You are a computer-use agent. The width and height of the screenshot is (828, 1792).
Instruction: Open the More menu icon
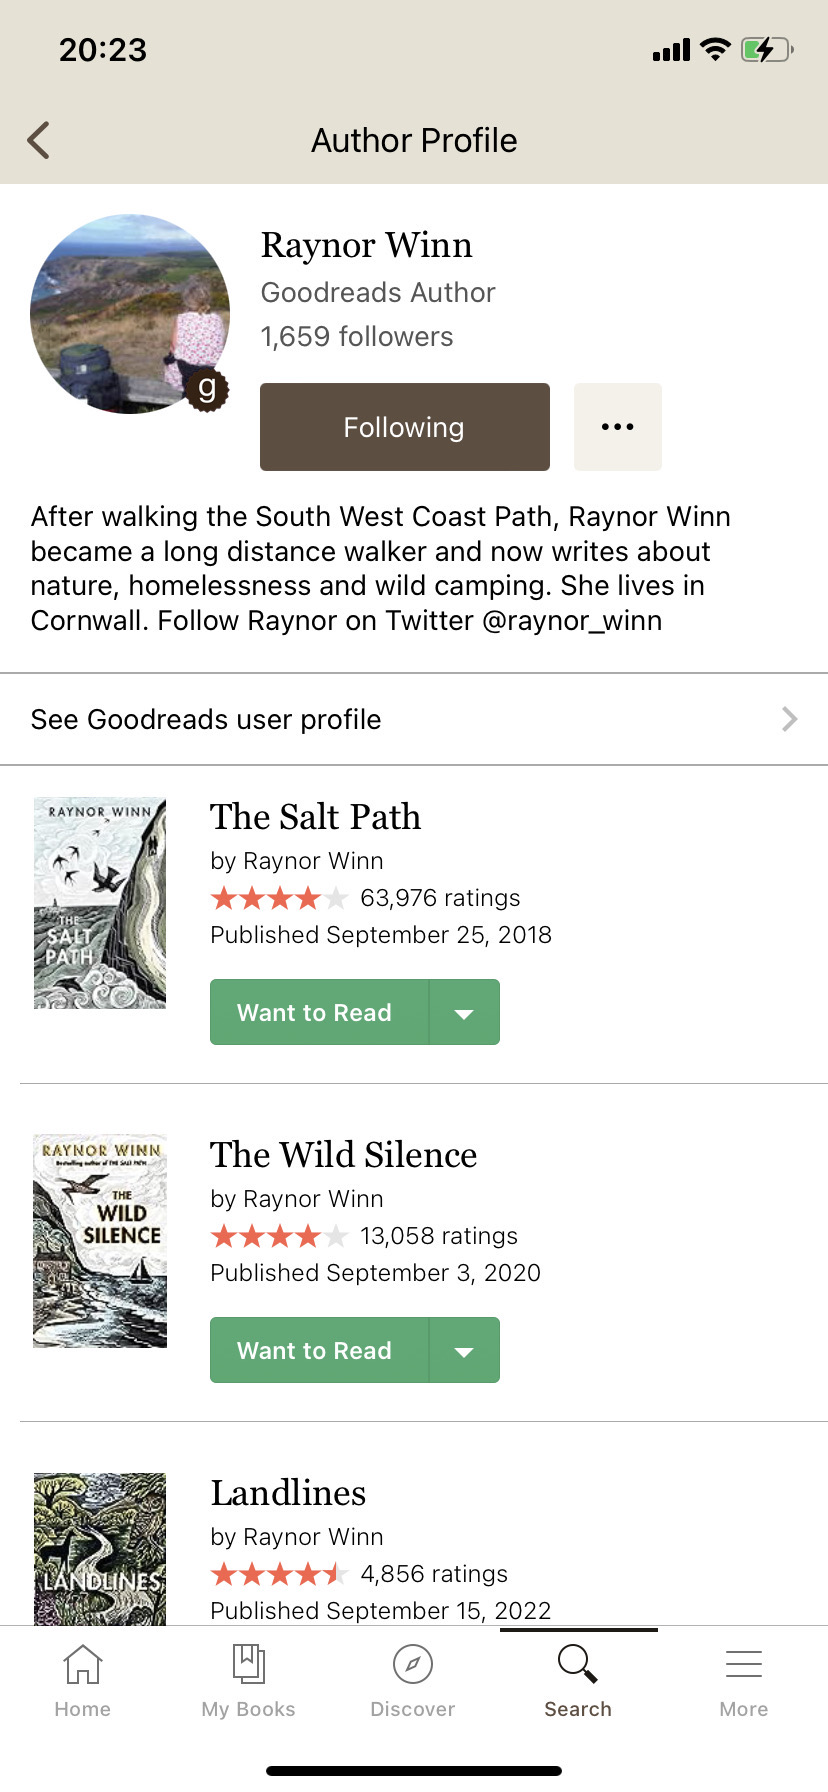[x=743, y=1665]
